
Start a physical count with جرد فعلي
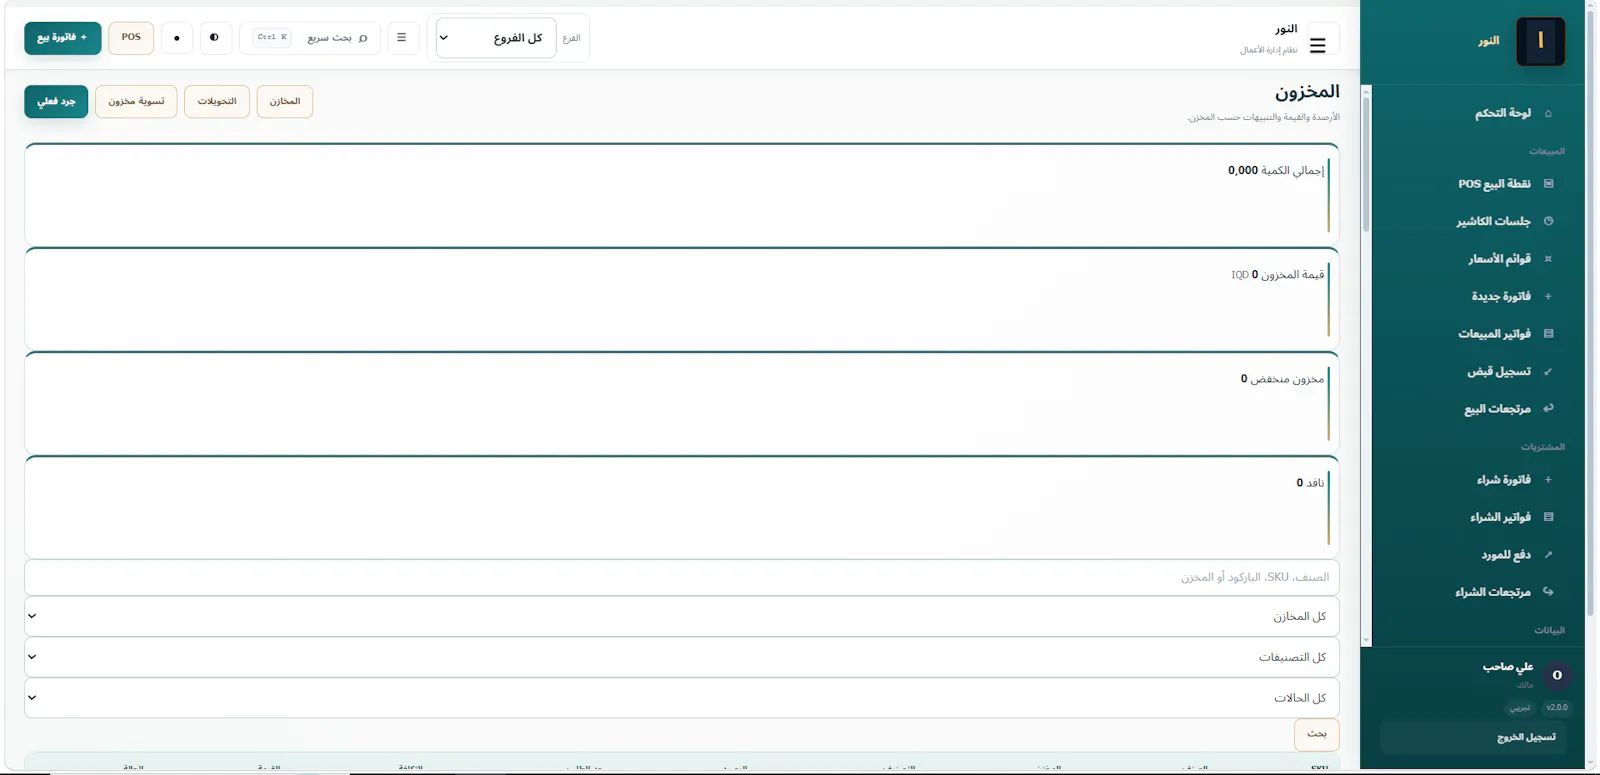click(56, 102)
